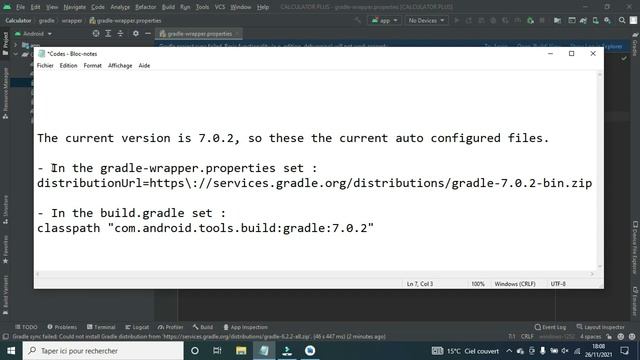Image resolution: width=640 pixels, height=360 pixels.
Task: Expand the app module tree node
Action: coord(16,44)
